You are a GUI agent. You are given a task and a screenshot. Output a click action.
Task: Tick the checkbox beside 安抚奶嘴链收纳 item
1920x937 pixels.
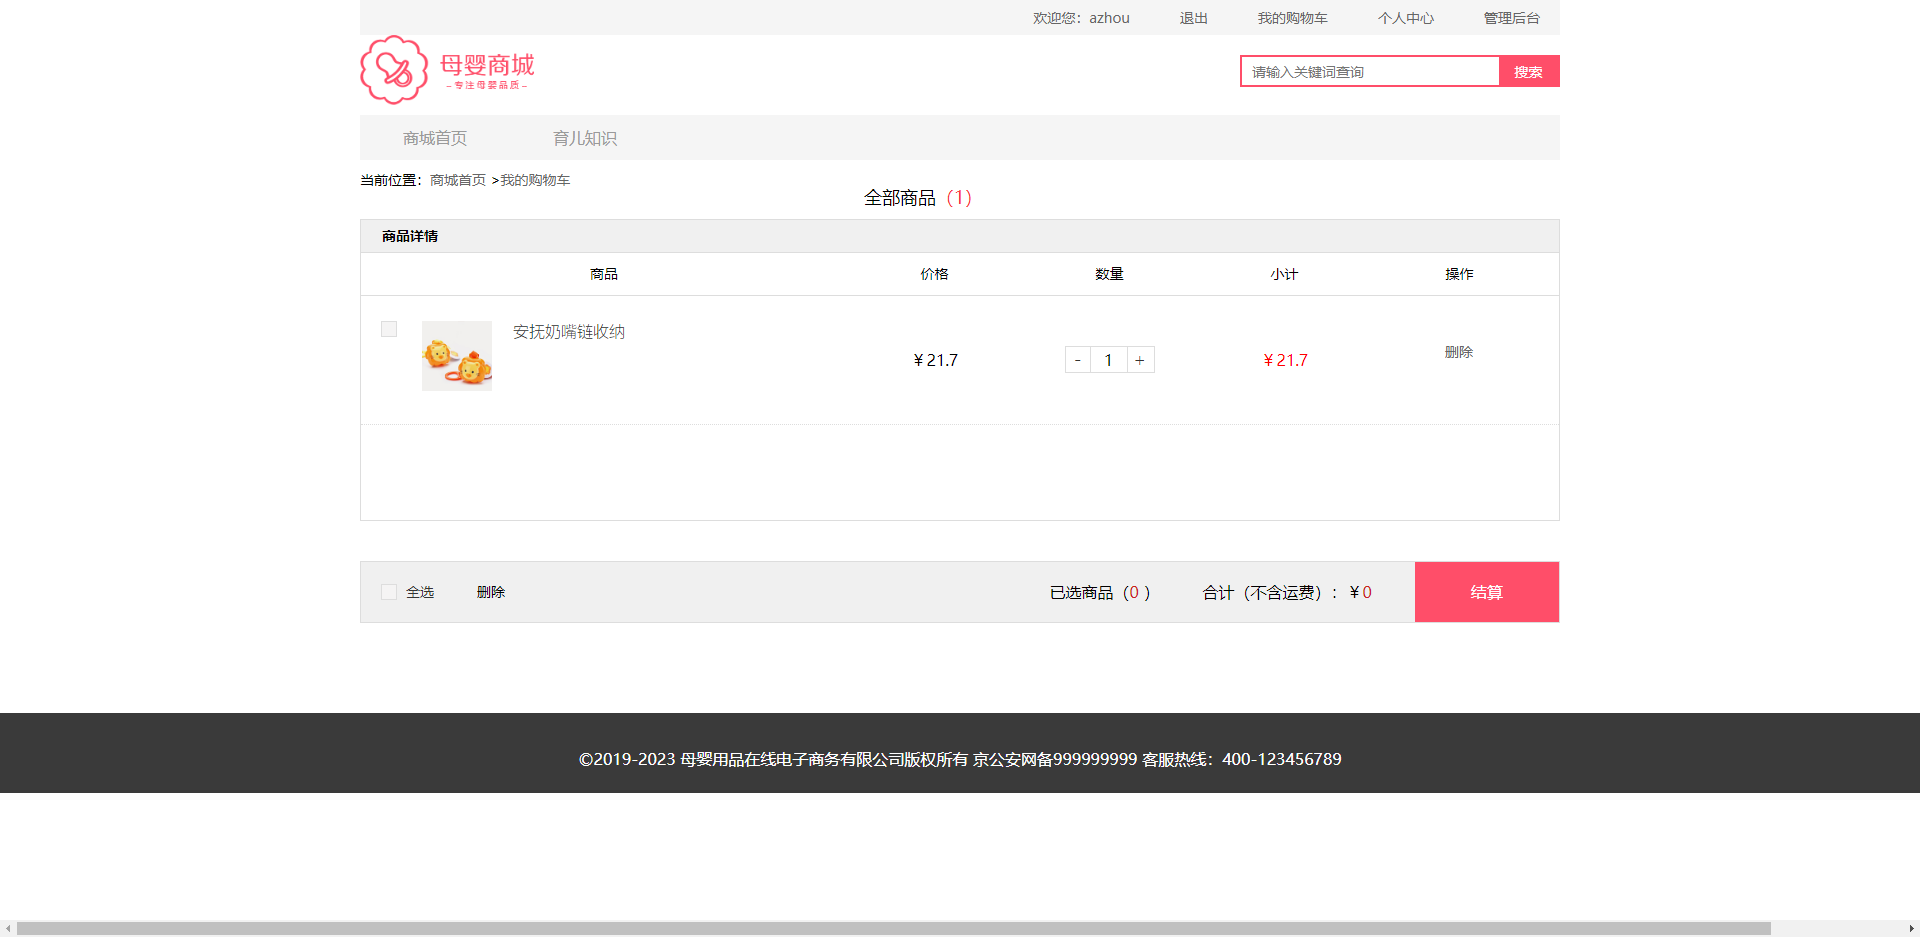tap(389, 329)
